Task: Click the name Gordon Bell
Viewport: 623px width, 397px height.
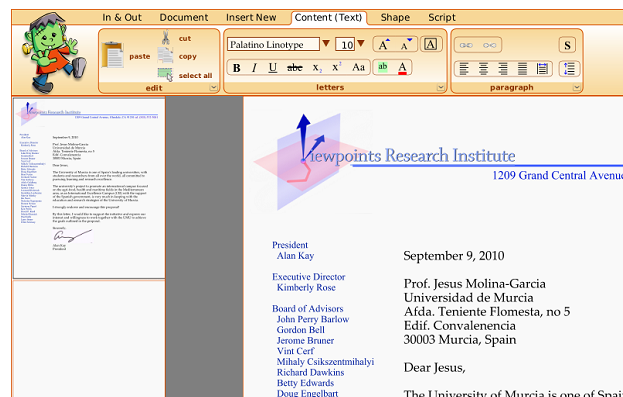Action: pyautogui.click(x=301, y=330)
